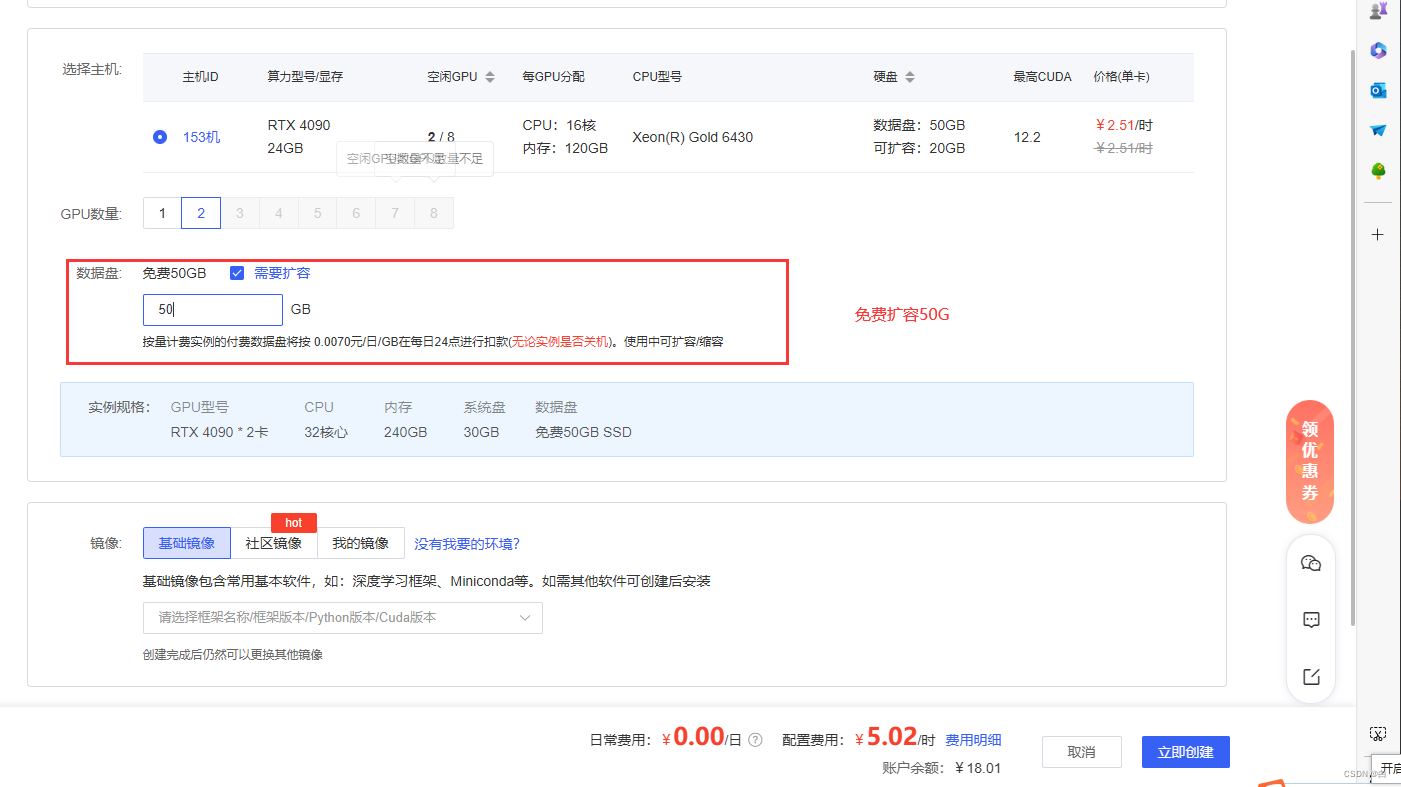Open the WeChat contact icon

pos(1311,564)
